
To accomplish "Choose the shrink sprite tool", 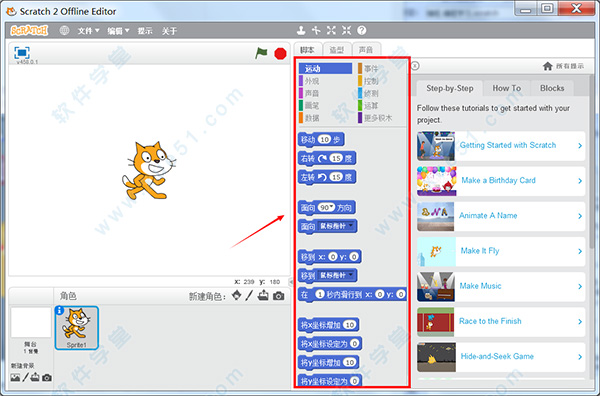I will (346, 30).
